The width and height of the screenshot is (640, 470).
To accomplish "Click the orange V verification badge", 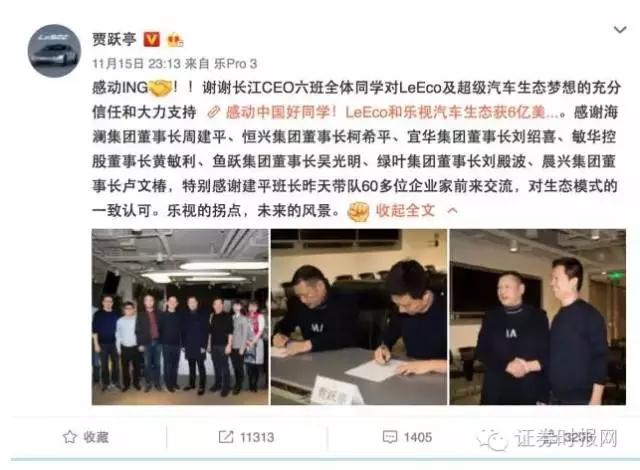I will click(x=151, y=39).
